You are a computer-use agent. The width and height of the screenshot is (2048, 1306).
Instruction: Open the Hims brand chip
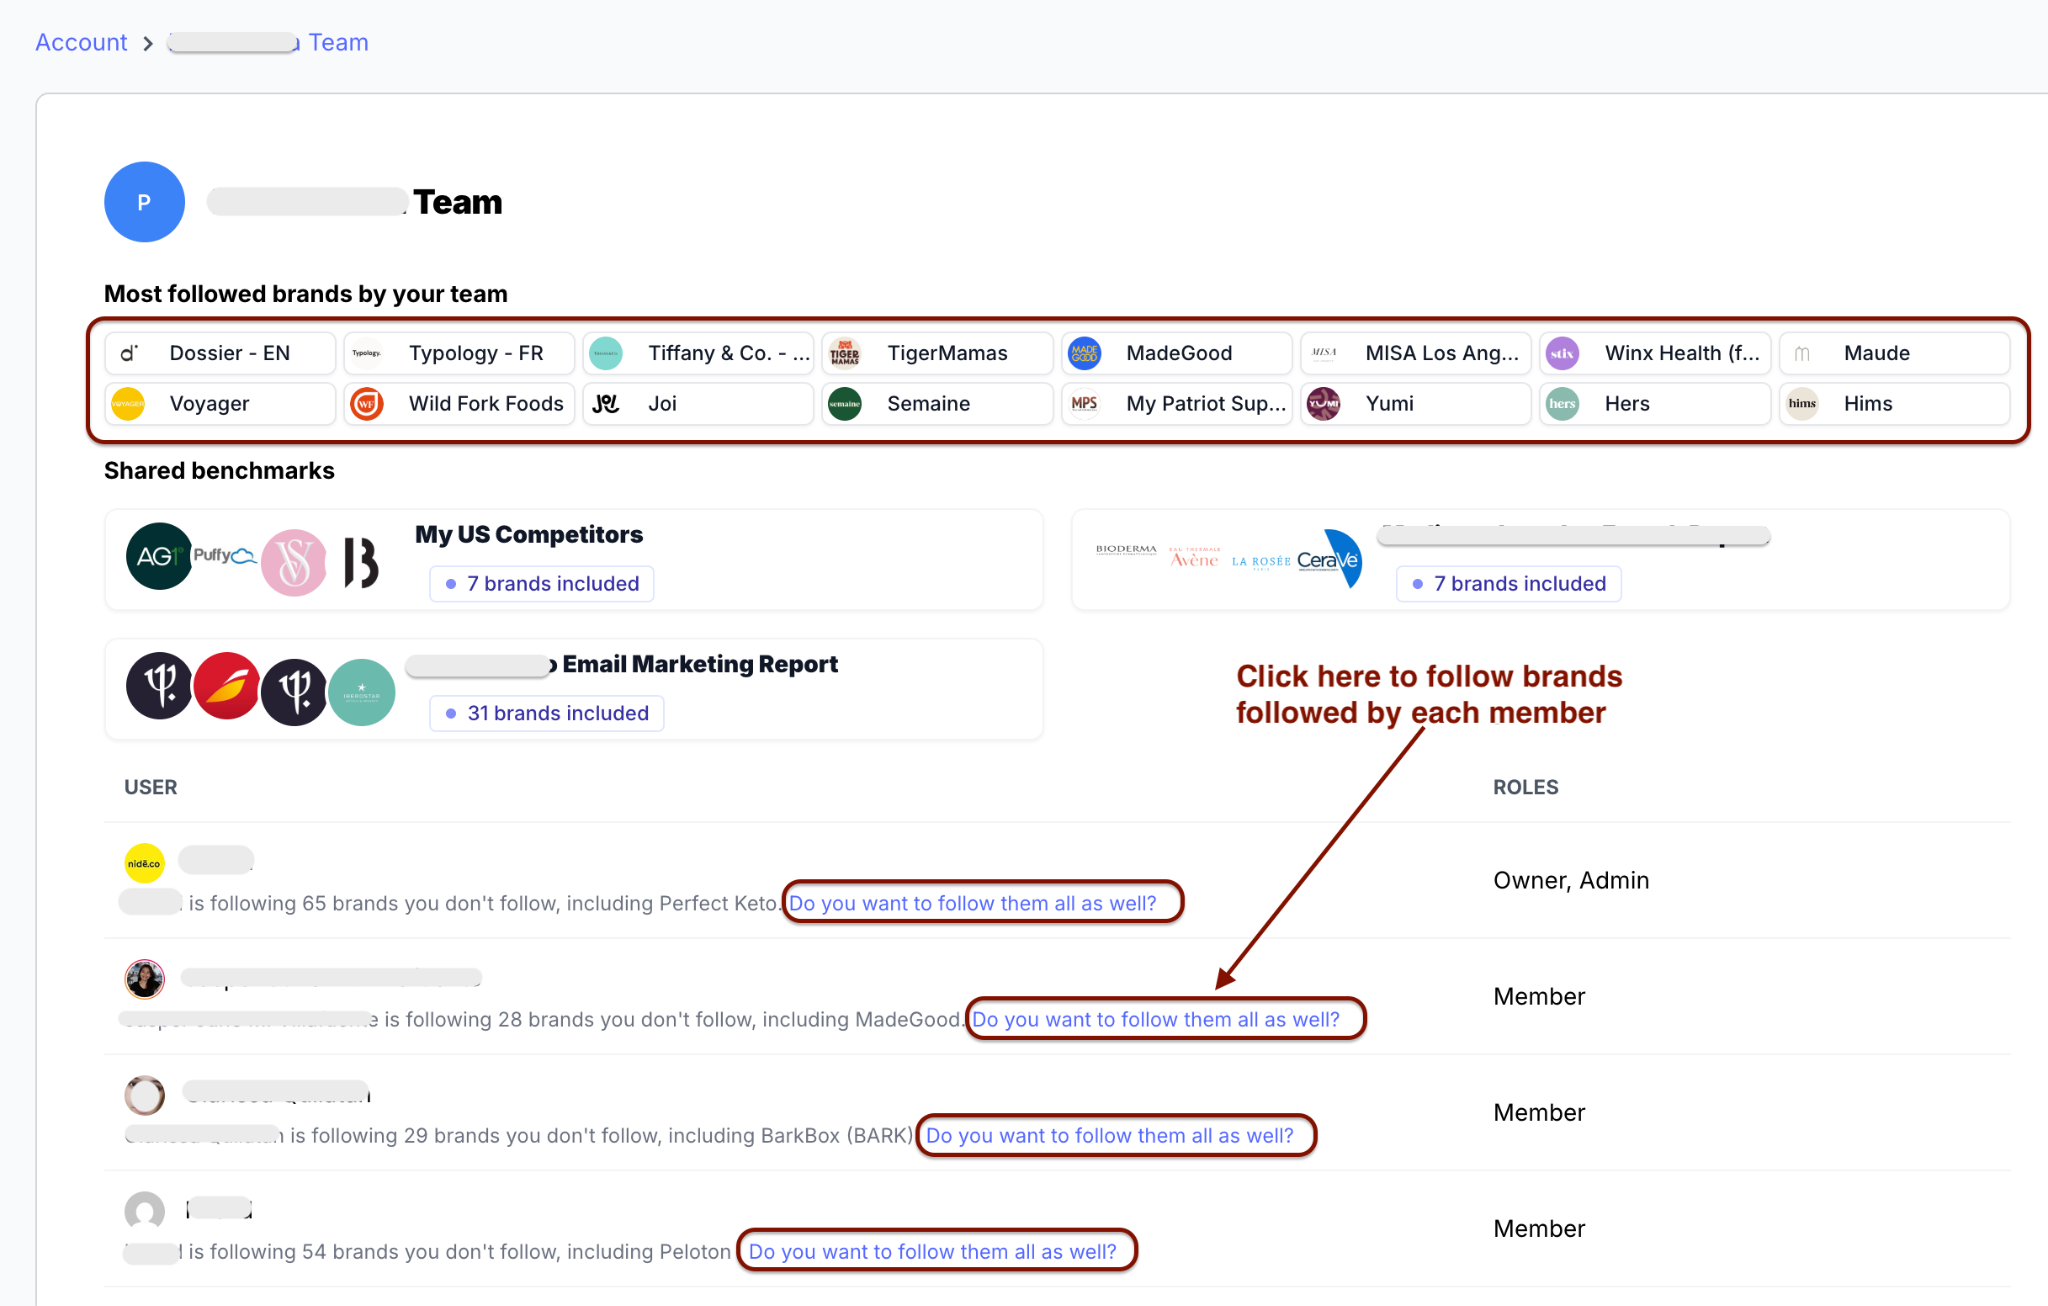point(1894,404)
